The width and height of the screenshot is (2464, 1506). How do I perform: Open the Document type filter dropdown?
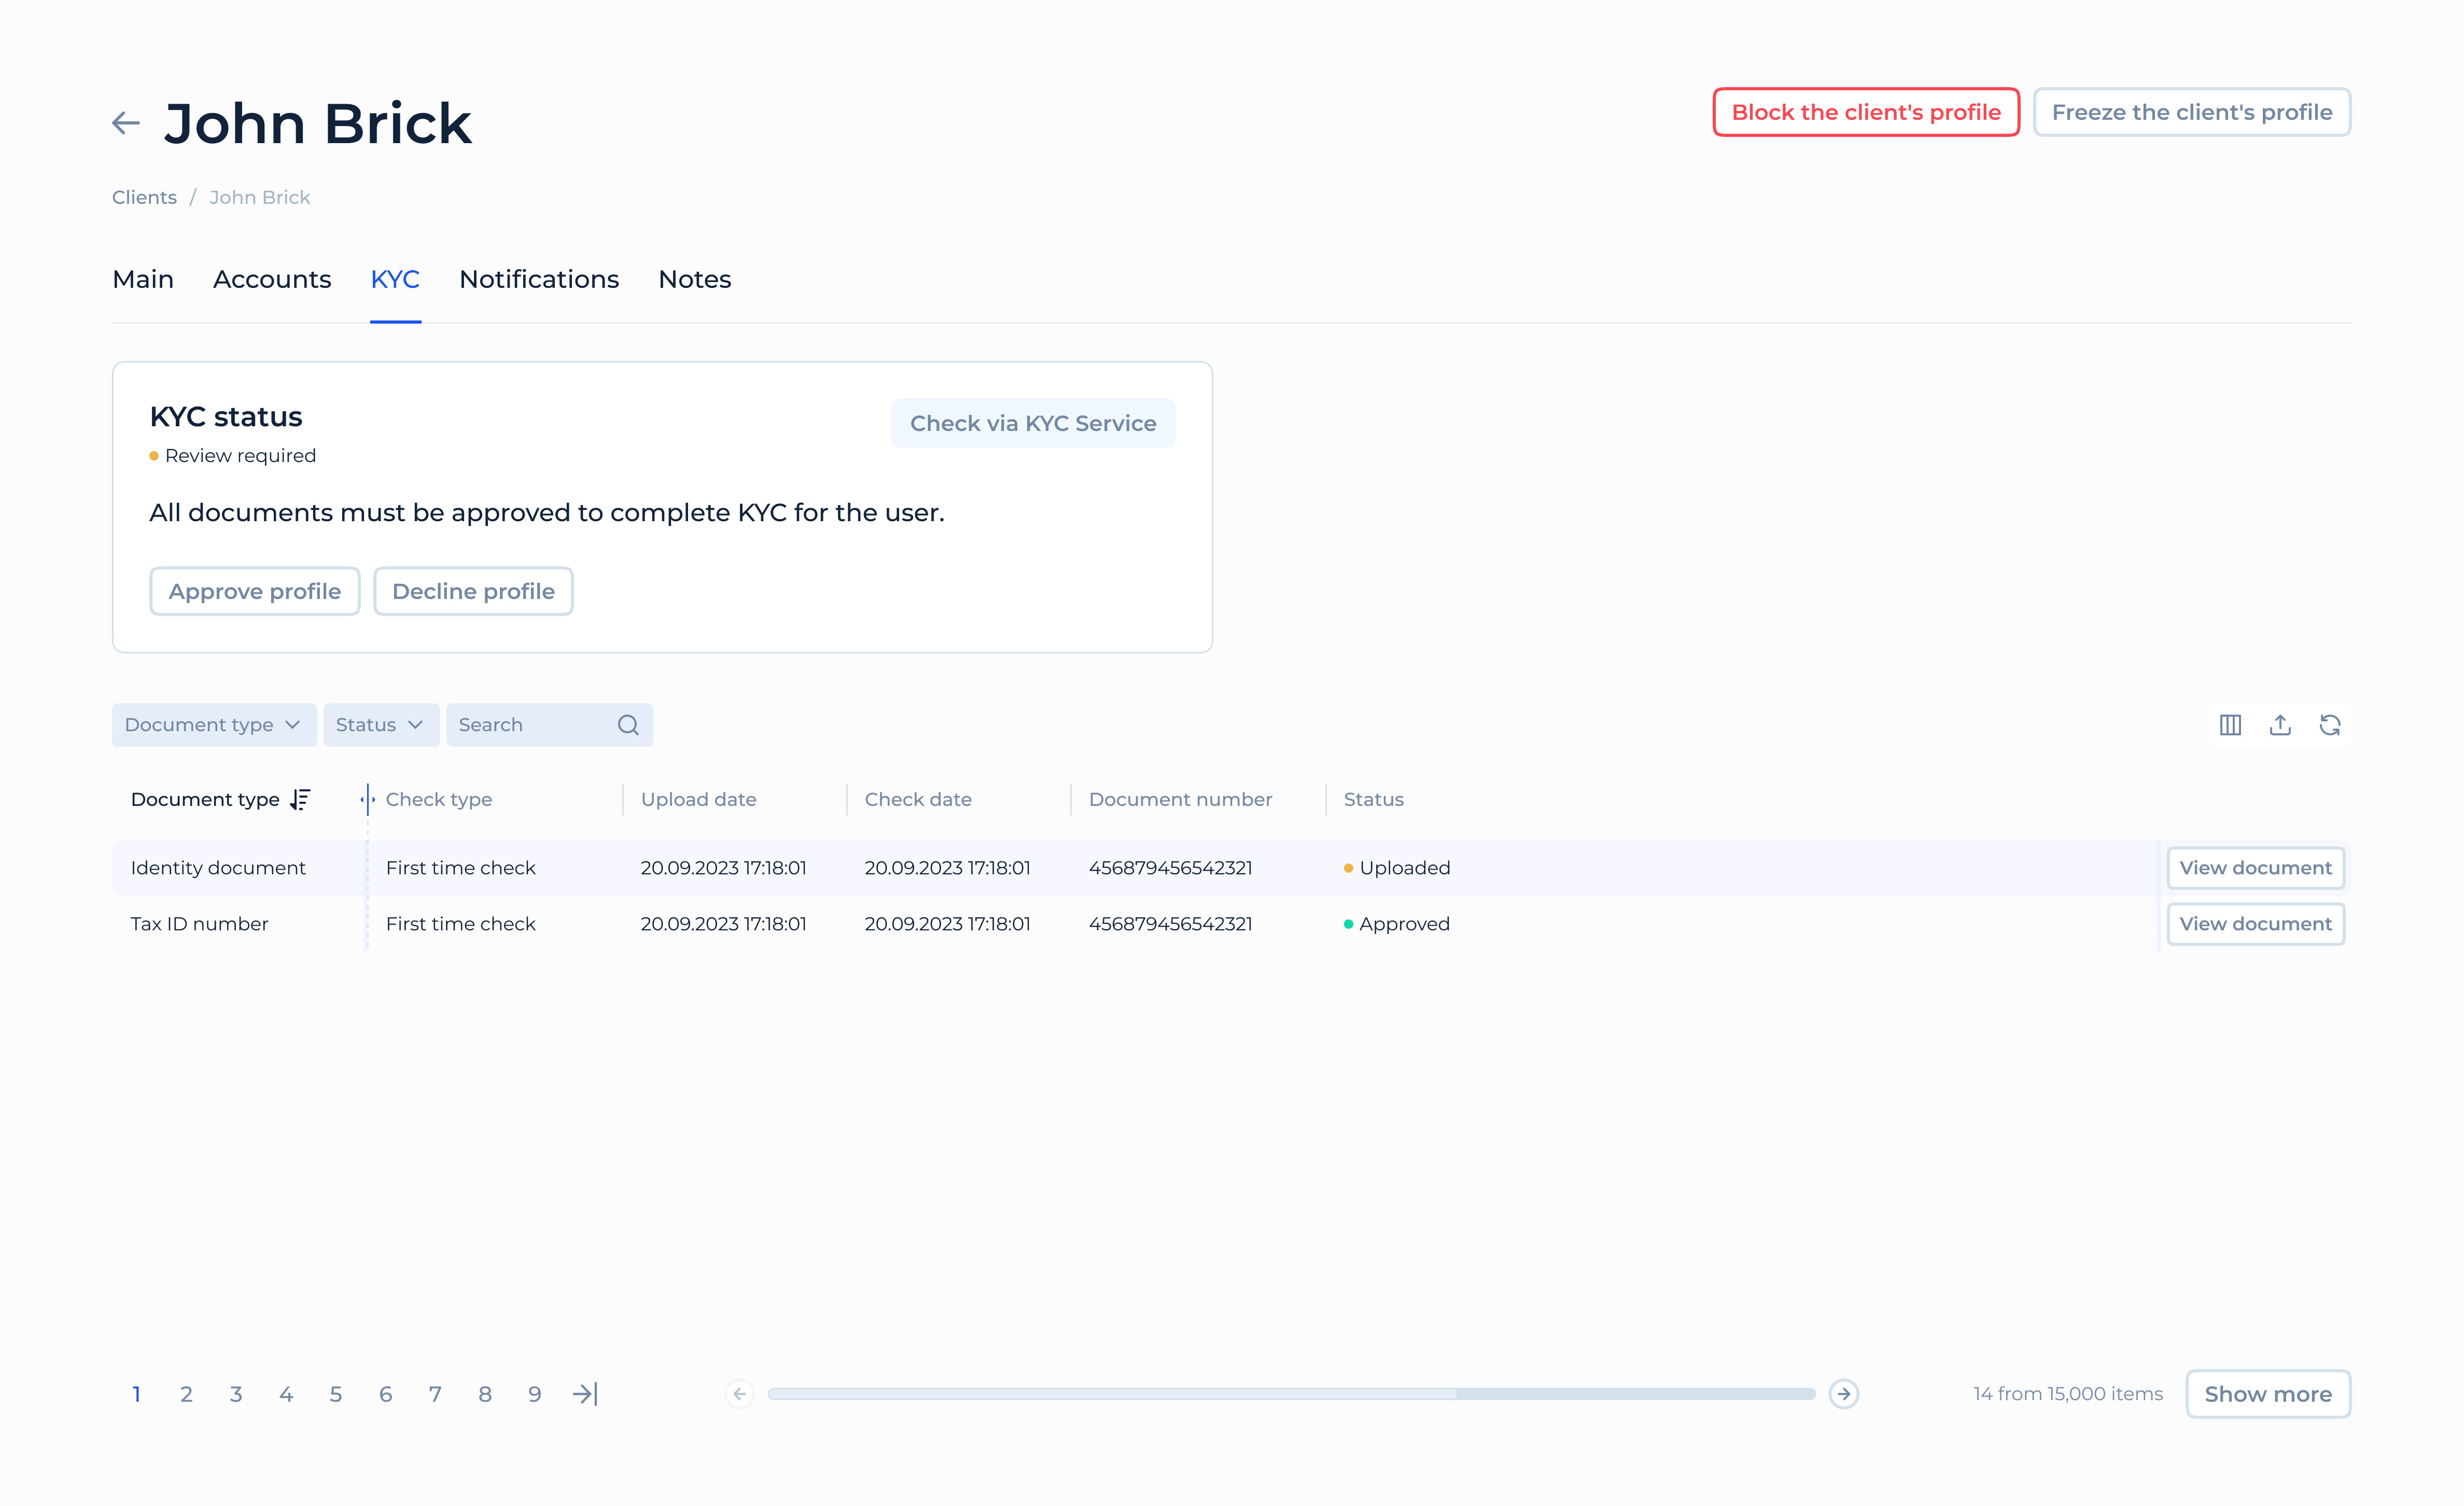coord(213,724)
